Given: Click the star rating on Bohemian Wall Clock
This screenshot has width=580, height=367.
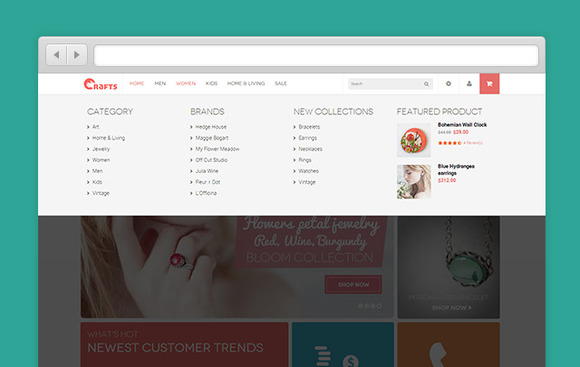Looking at the screenshot, I should [449, 143].
